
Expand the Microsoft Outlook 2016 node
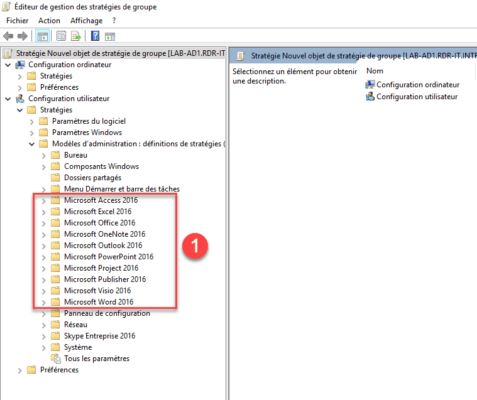coord(44,246)
